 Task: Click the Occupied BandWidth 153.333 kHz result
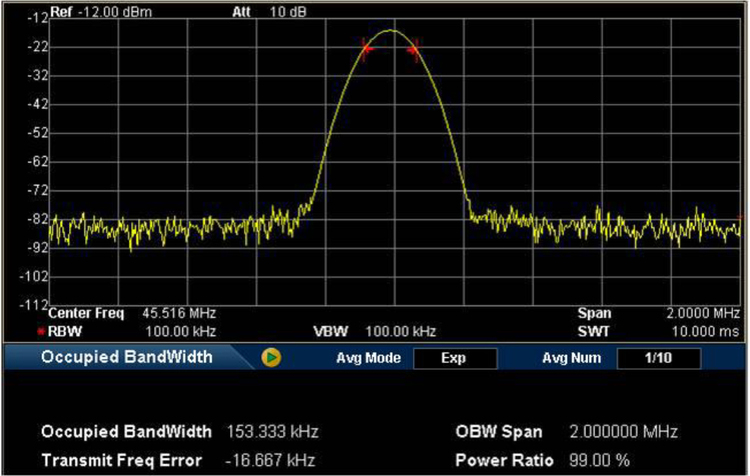click(273, 432)
